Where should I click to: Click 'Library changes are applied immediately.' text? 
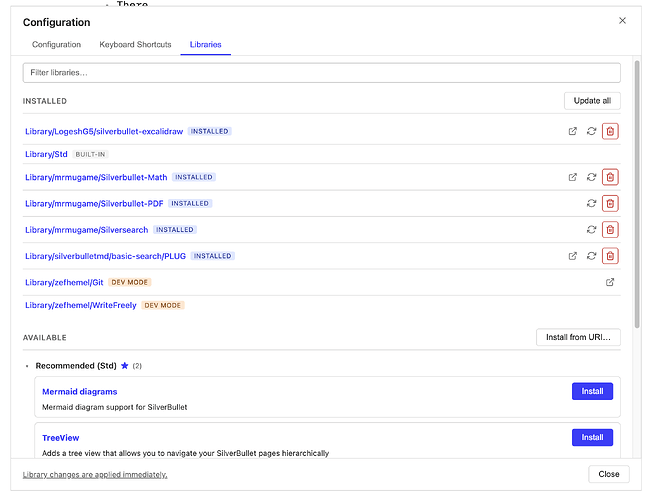click(95, 475)
